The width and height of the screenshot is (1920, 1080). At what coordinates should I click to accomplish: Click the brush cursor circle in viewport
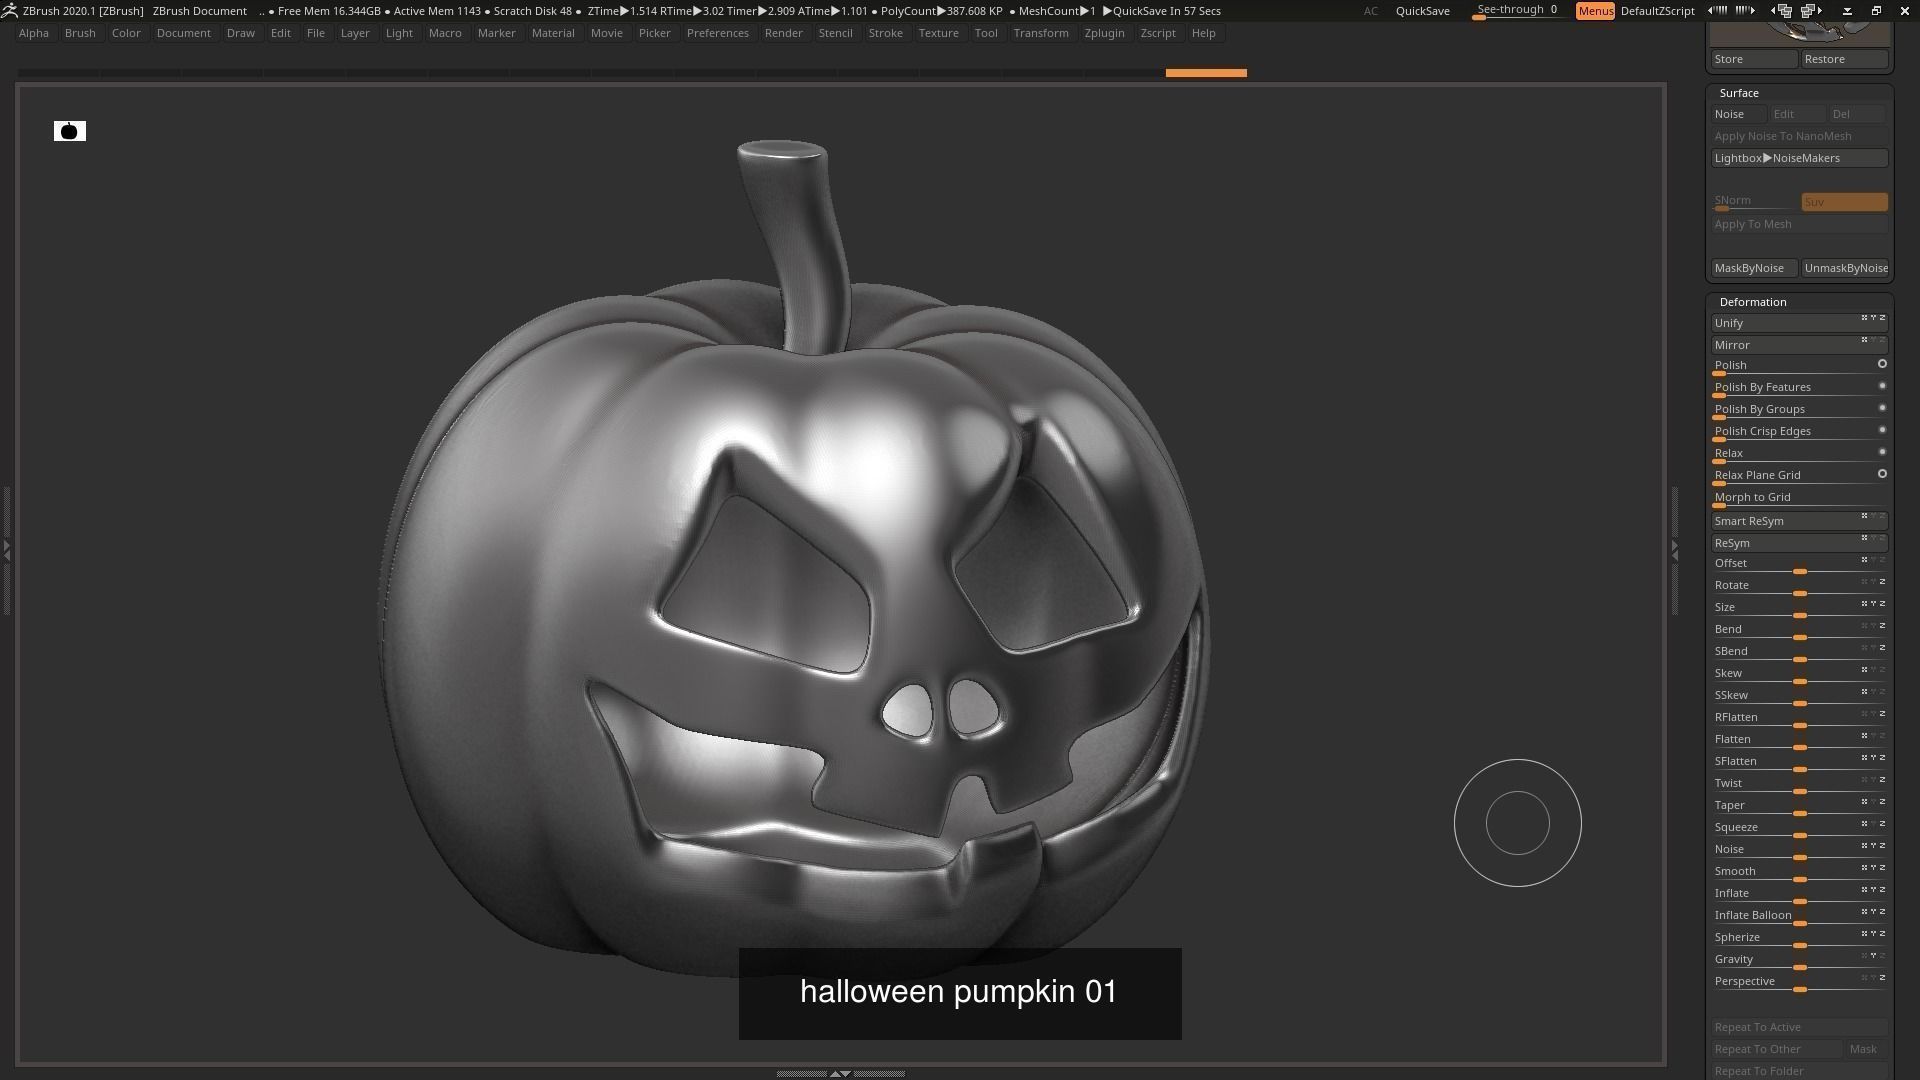pyautogui.click(x=1517, y=823)
